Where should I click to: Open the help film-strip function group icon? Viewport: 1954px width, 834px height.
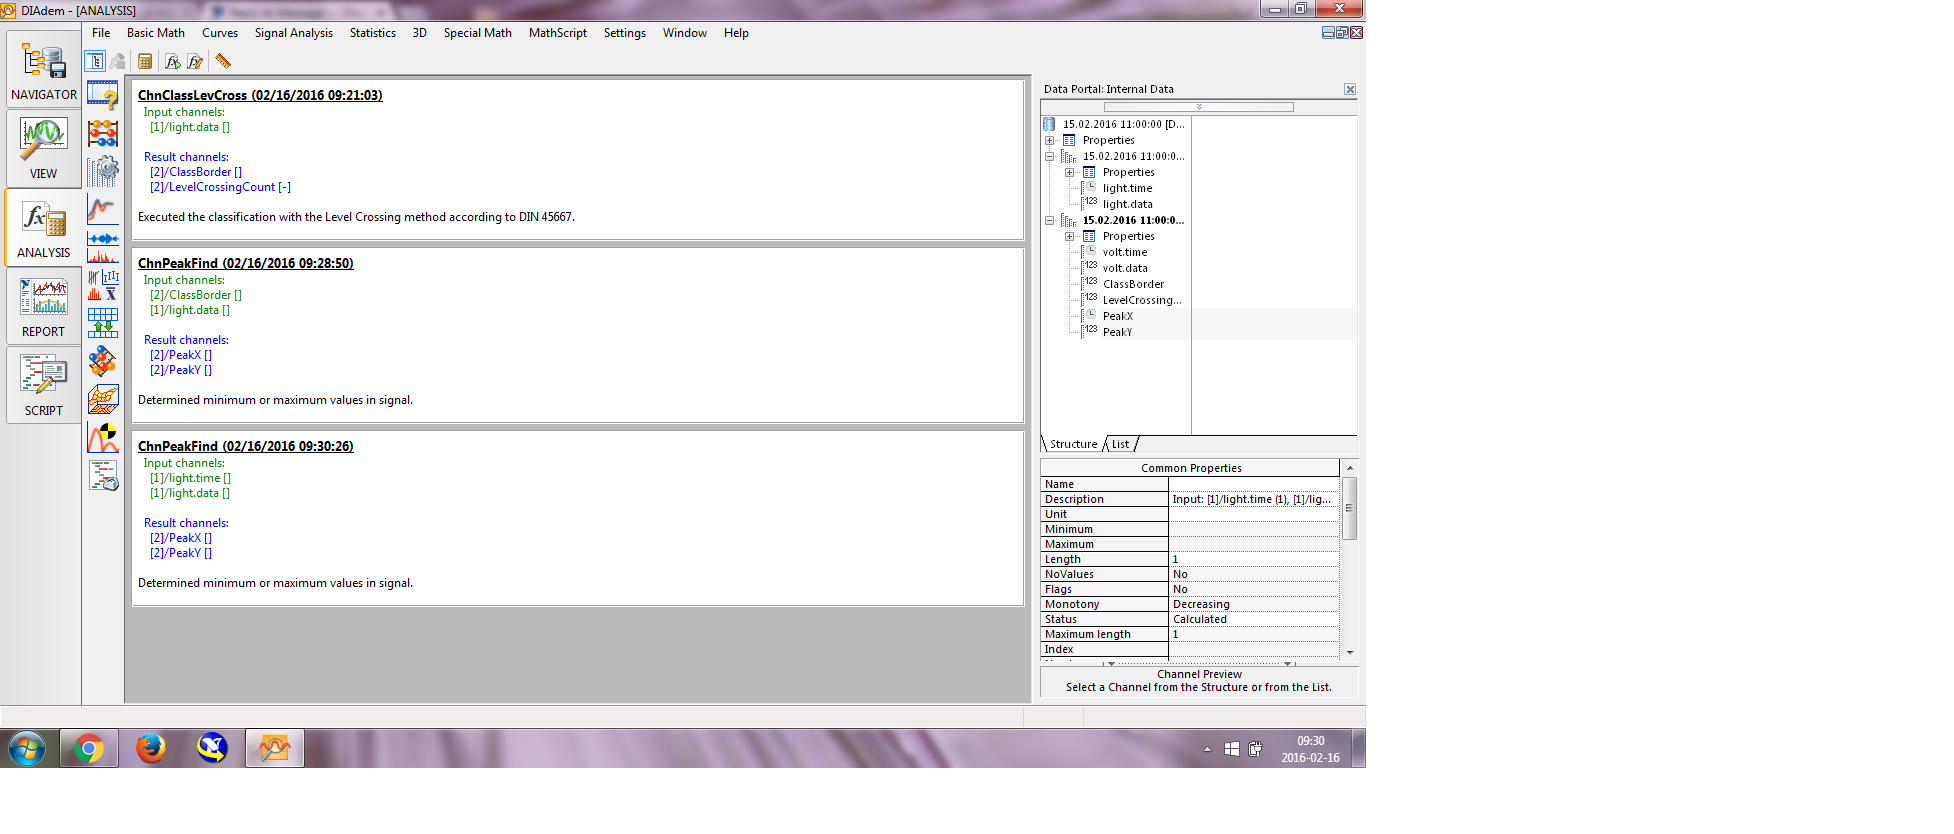(102, 95)
